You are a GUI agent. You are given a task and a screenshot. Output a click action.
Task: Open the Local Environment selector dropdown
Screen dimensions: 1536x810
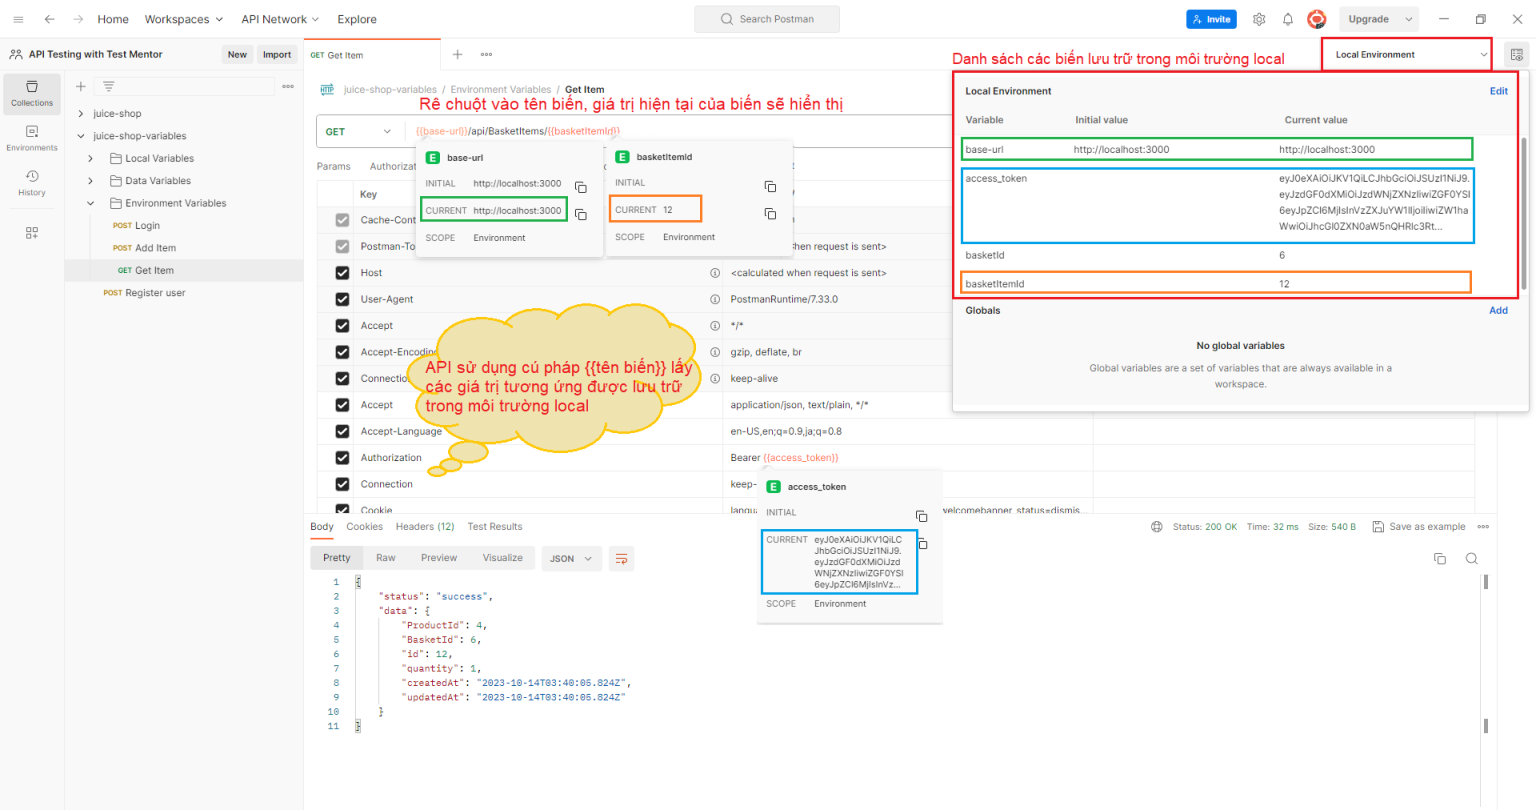click(x=1407, y=55)
